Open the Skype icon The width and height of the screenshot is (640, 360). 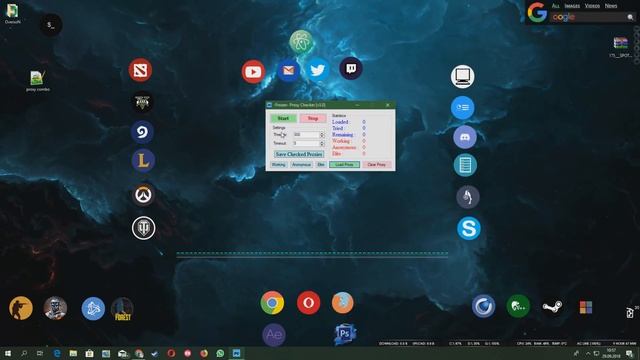(469, 228)
